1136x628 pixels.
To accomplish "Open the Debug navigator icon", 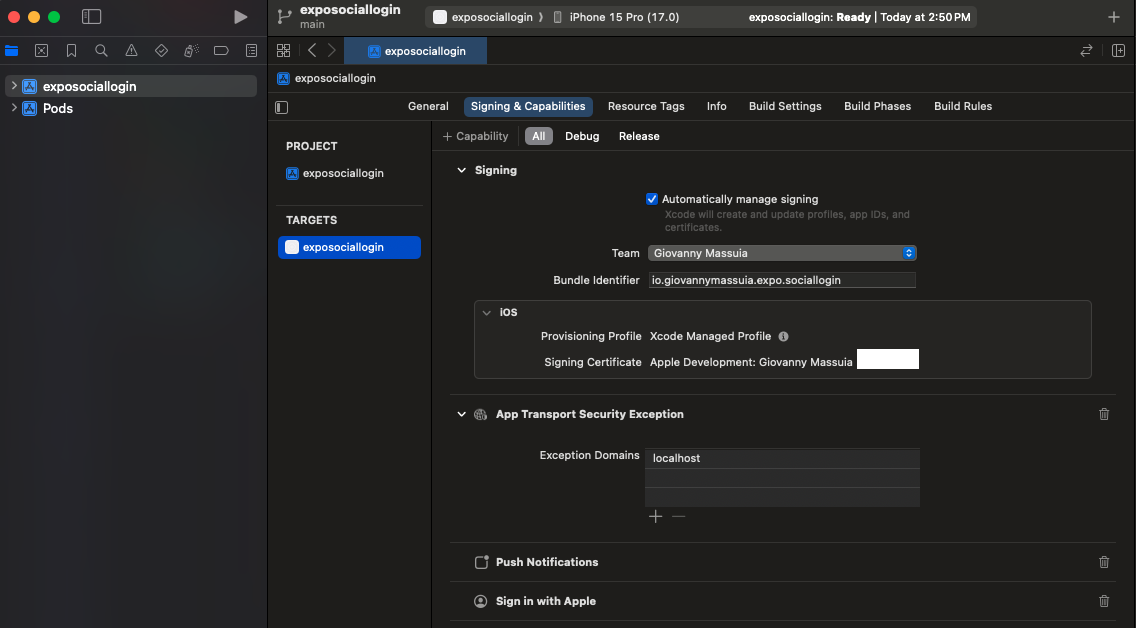I will click(191, 51).
